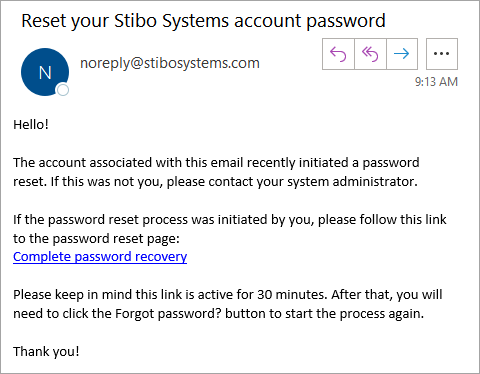Click the presence status circle on avatar
The height and width of the screenshot is (374, 480).
click(x=63, y=90)
